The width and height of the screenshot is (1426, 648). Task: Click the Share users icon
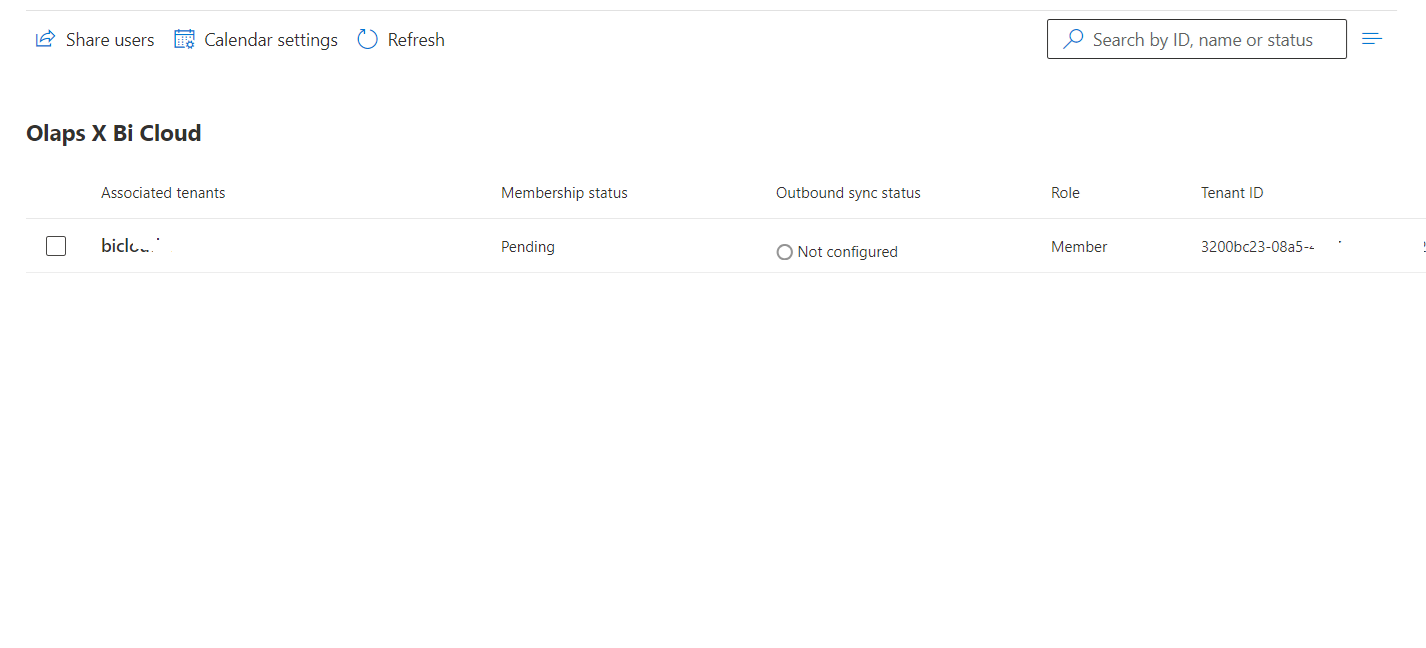tap(45, 38)
